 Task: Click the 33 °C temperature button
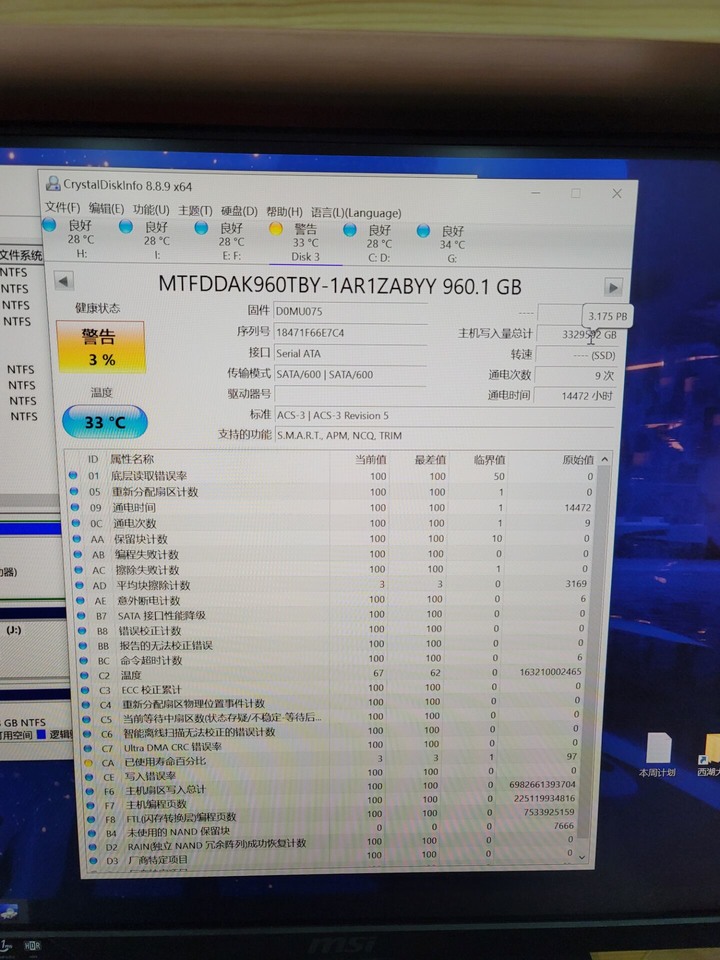point(105,422)
